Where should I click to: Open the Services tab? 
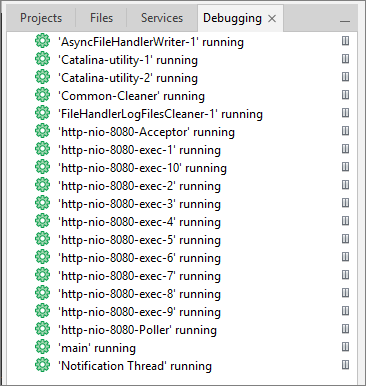(x=162, y=18)
